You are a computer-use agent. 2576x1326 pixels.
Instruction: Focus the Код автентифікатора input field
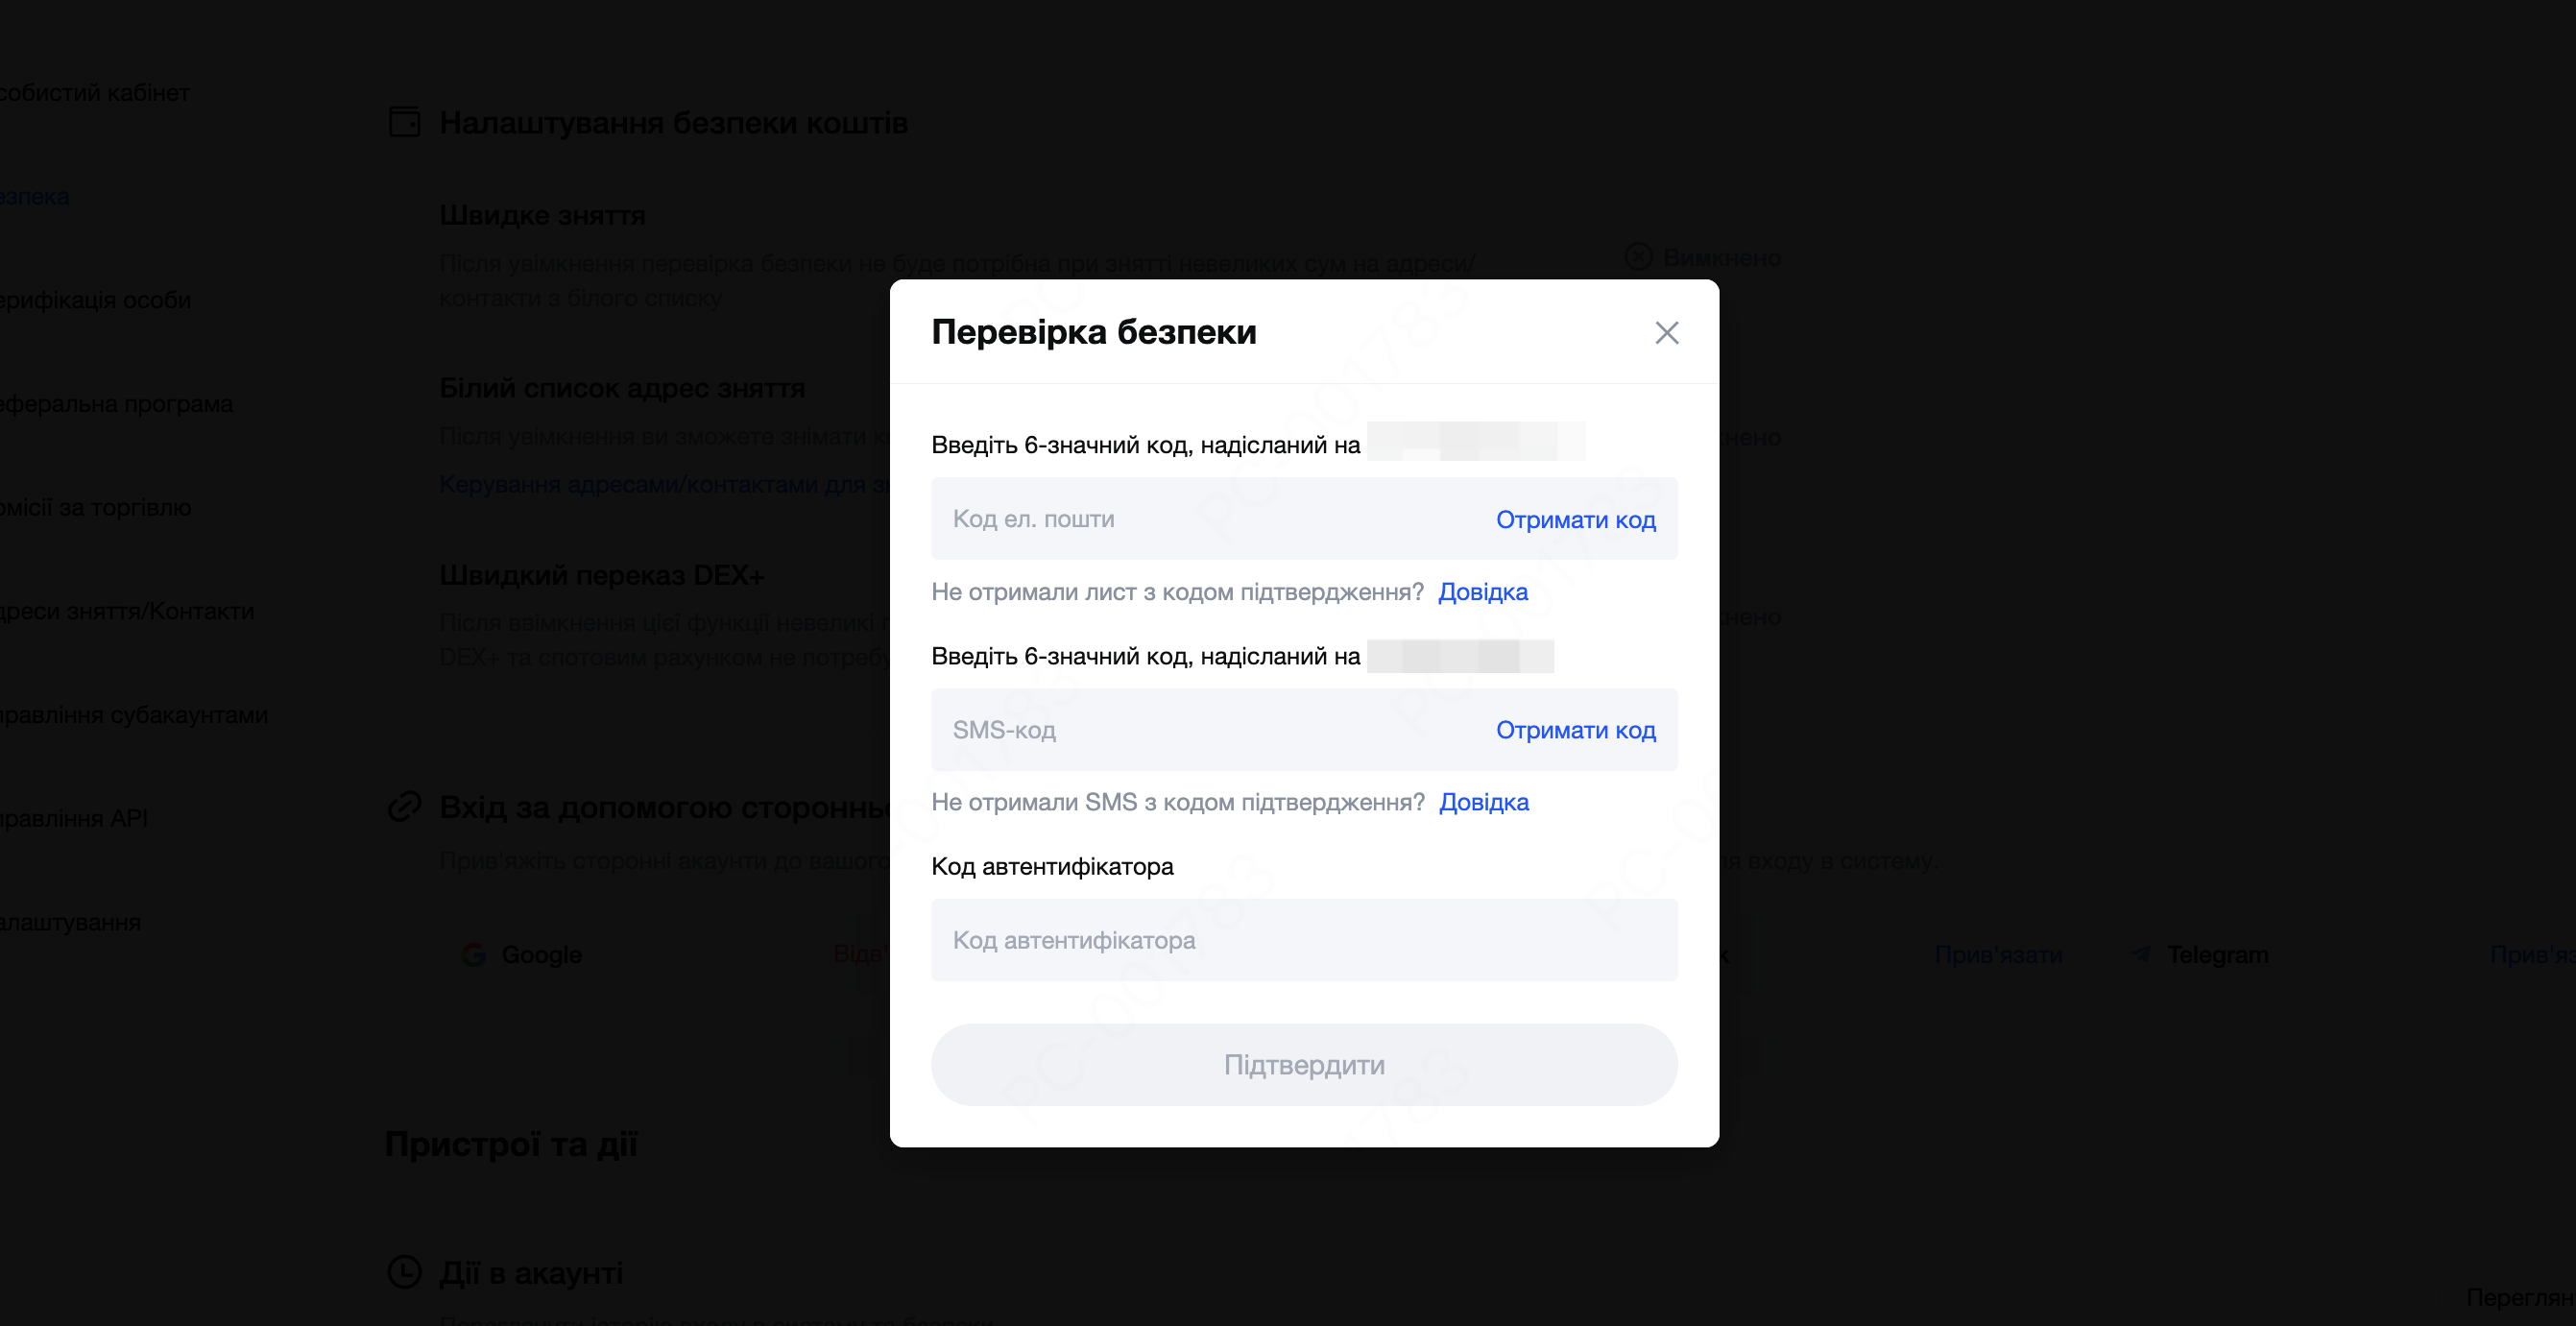pyautogui.click(x=1304, y=940)
